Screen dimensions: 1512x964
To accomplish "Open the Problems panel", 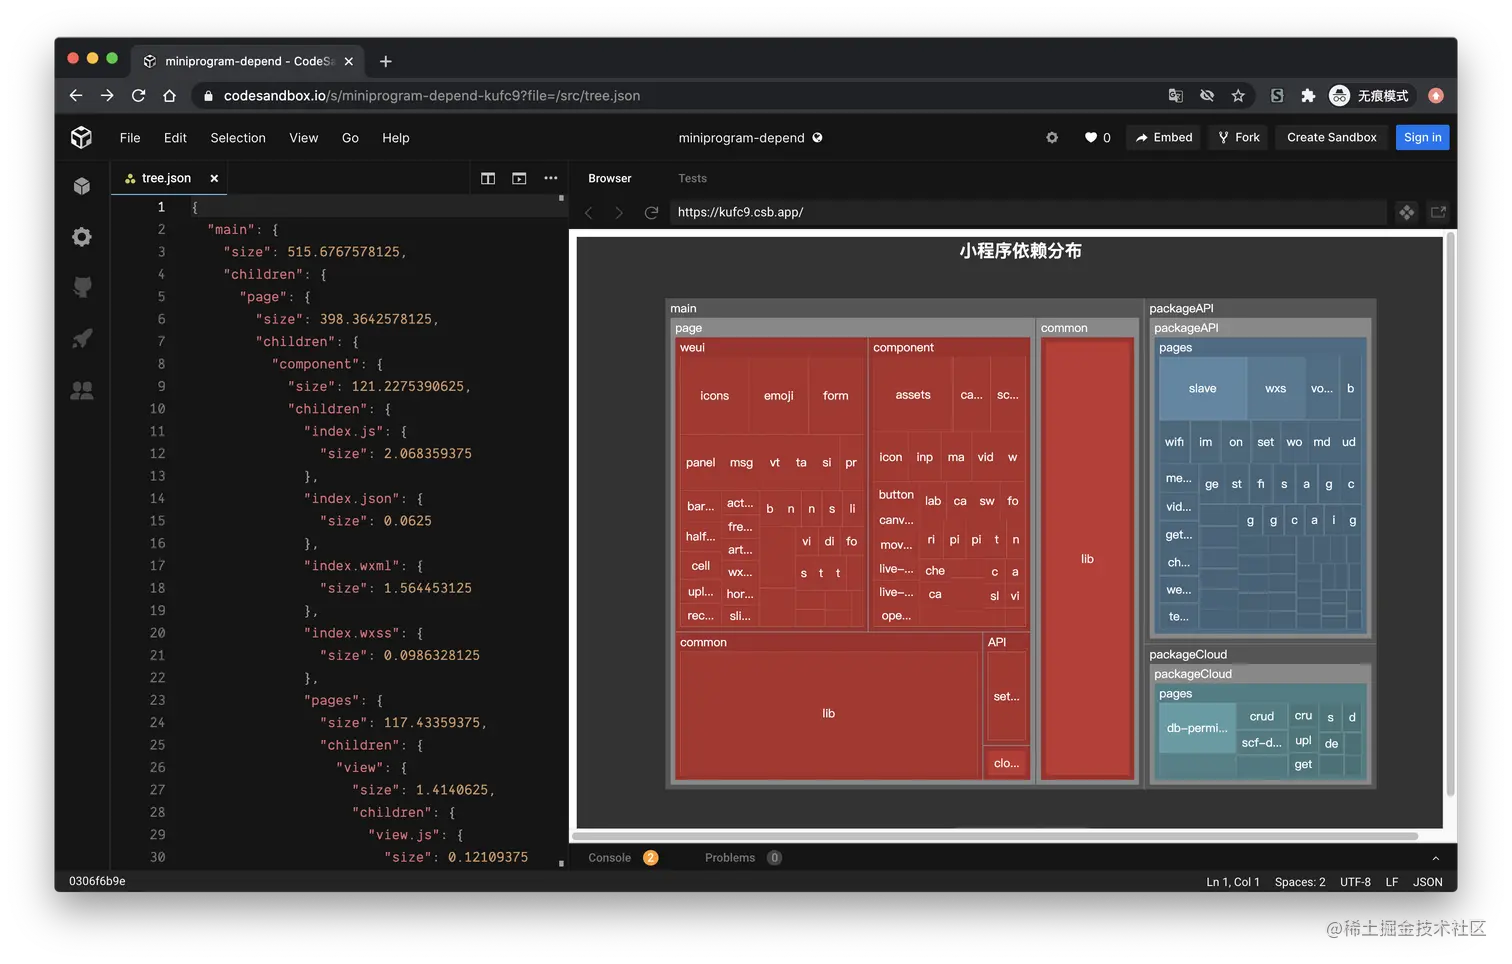I will click(x=742, y=857).
